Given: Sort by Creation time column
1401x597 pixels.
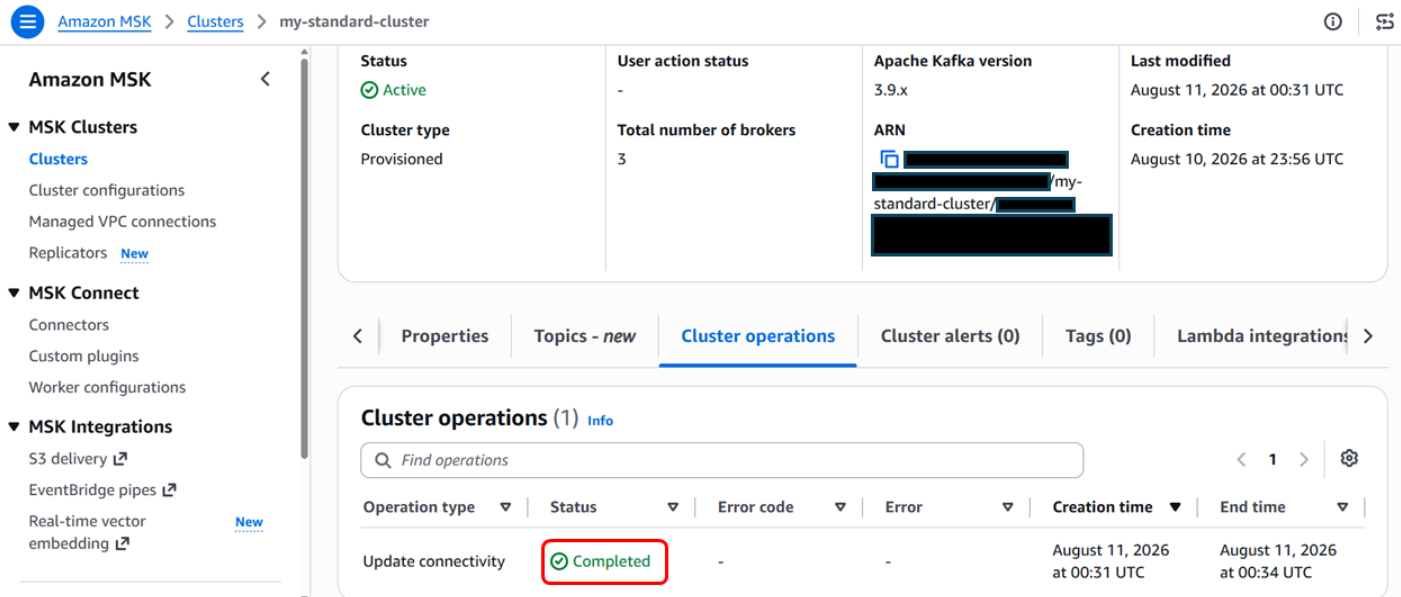Looking at the screenshot, I should [x=1175, y=507].
